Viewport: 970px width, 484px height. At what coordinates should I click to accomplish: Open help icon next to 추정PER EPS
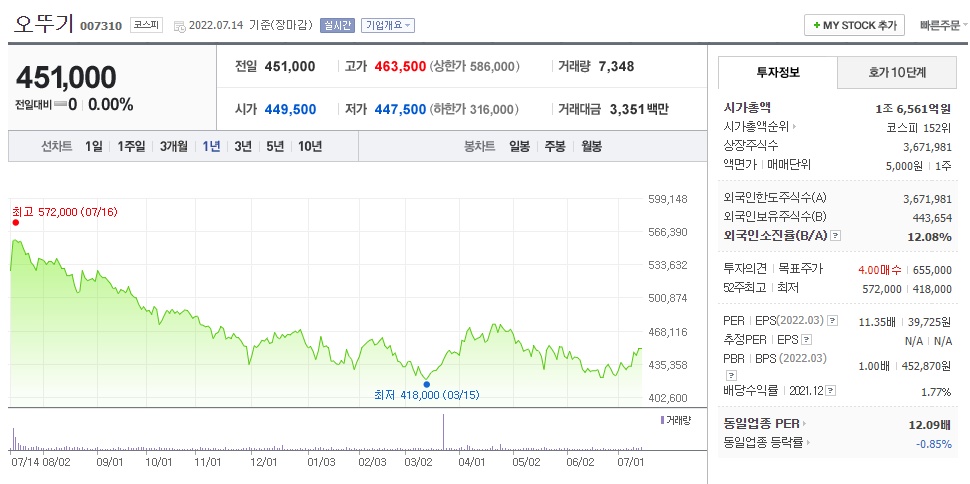click(x=807, y=340)
